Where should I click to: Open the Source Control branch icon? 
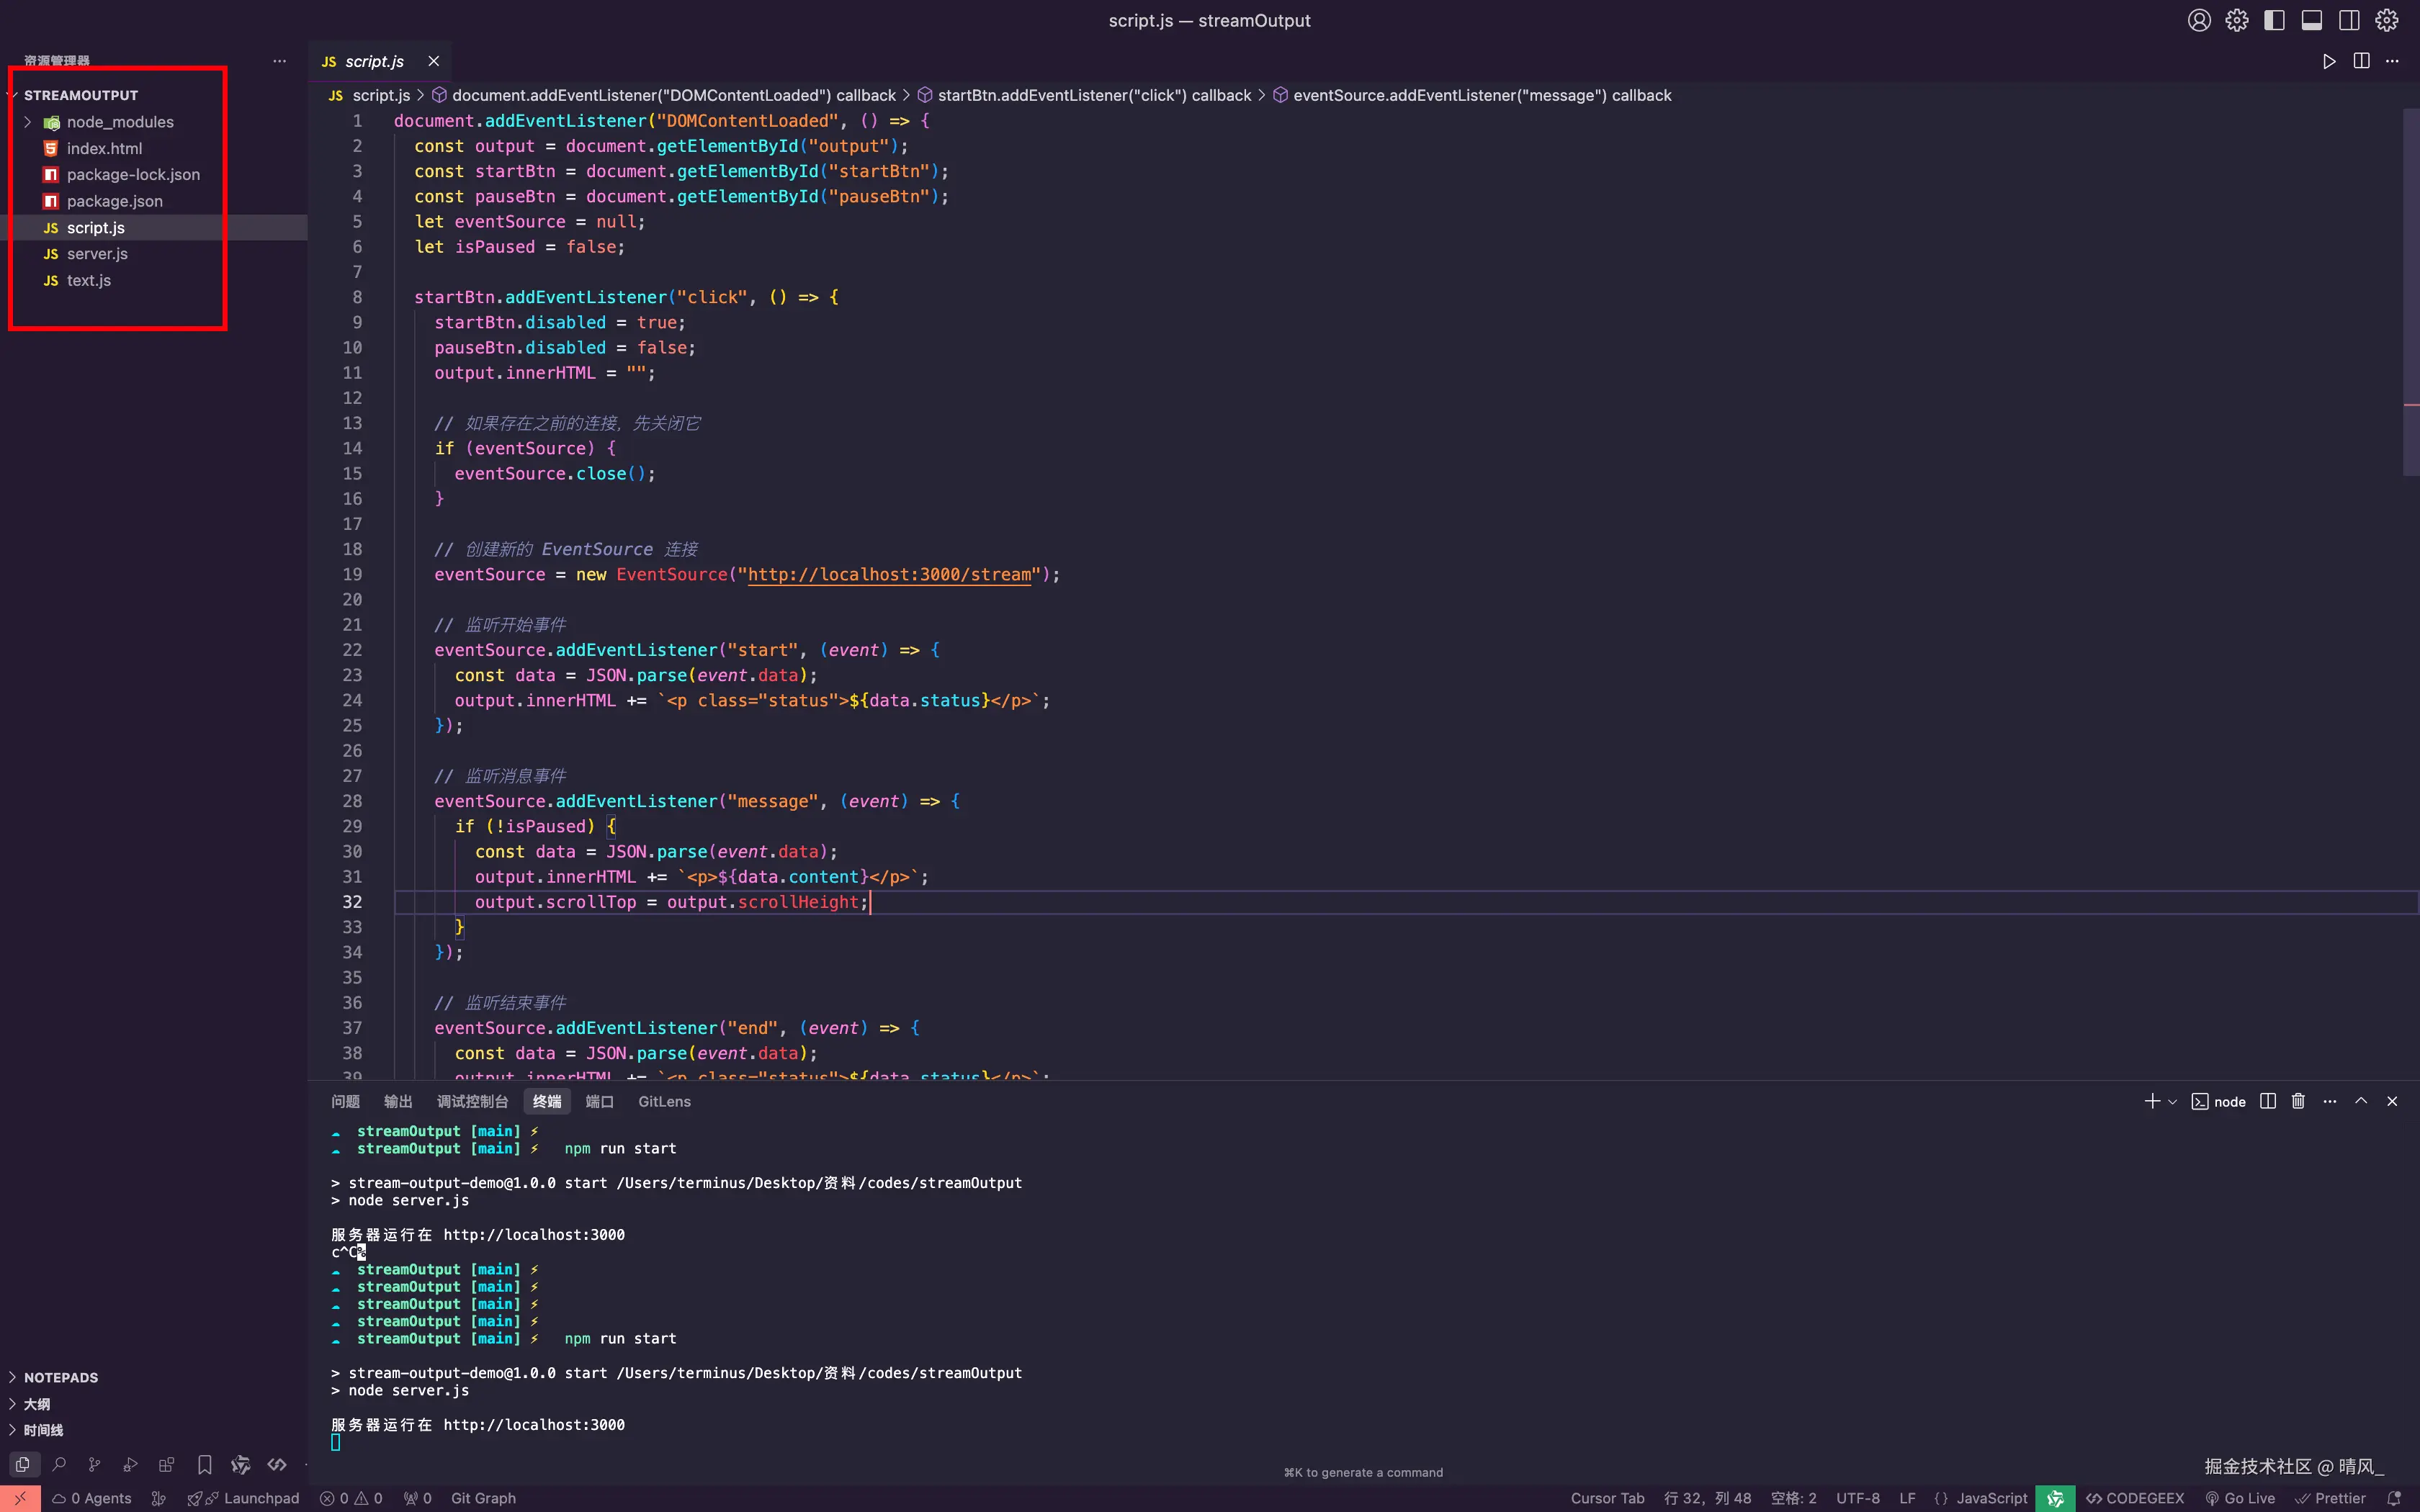(94, 1465)
